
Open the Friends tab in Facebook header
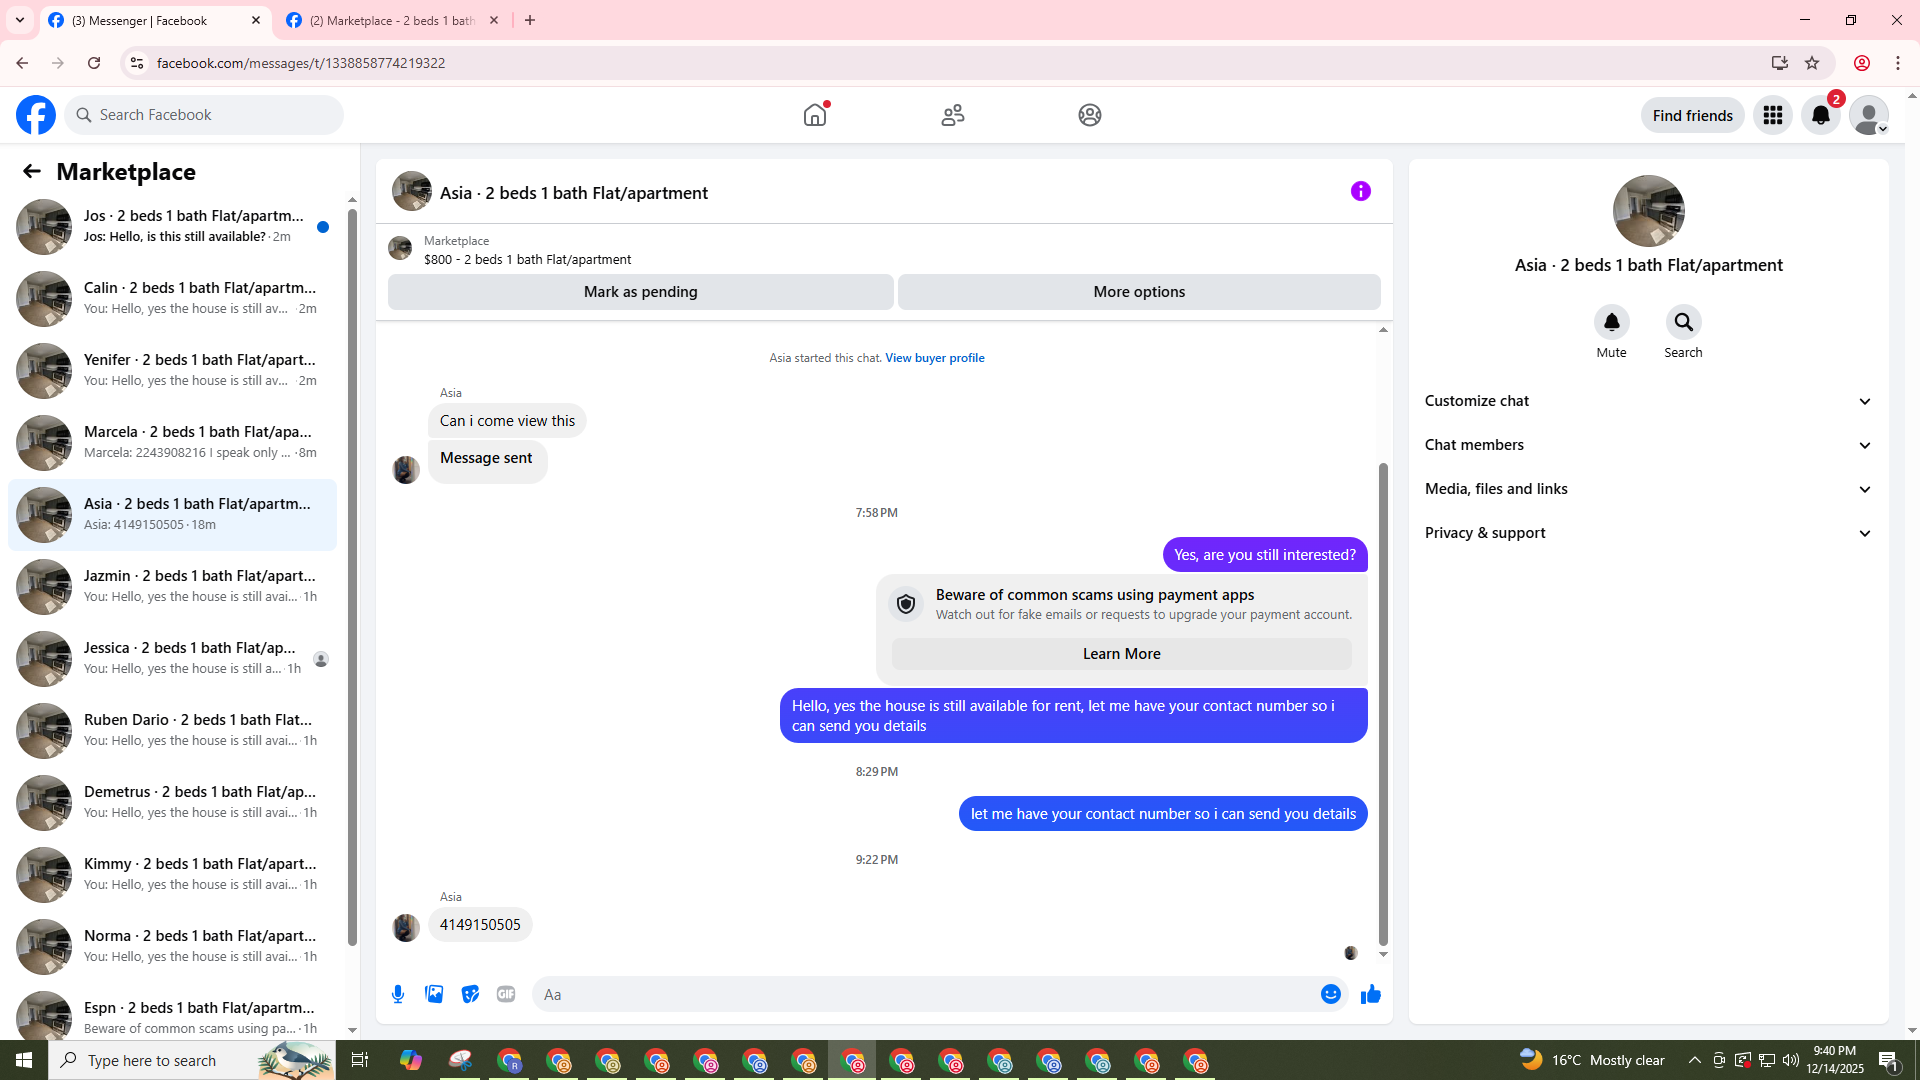952,115
